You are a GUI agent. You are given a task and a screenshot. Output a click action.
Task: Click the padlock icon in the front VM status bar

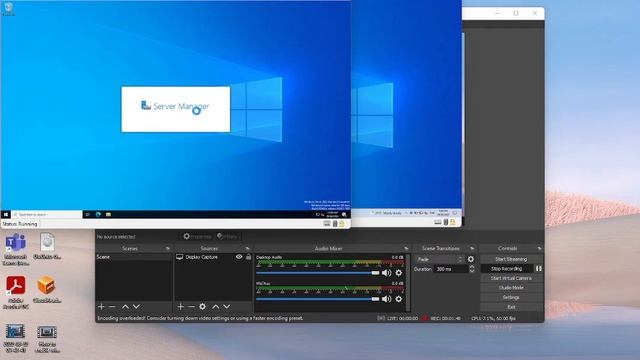342,224
